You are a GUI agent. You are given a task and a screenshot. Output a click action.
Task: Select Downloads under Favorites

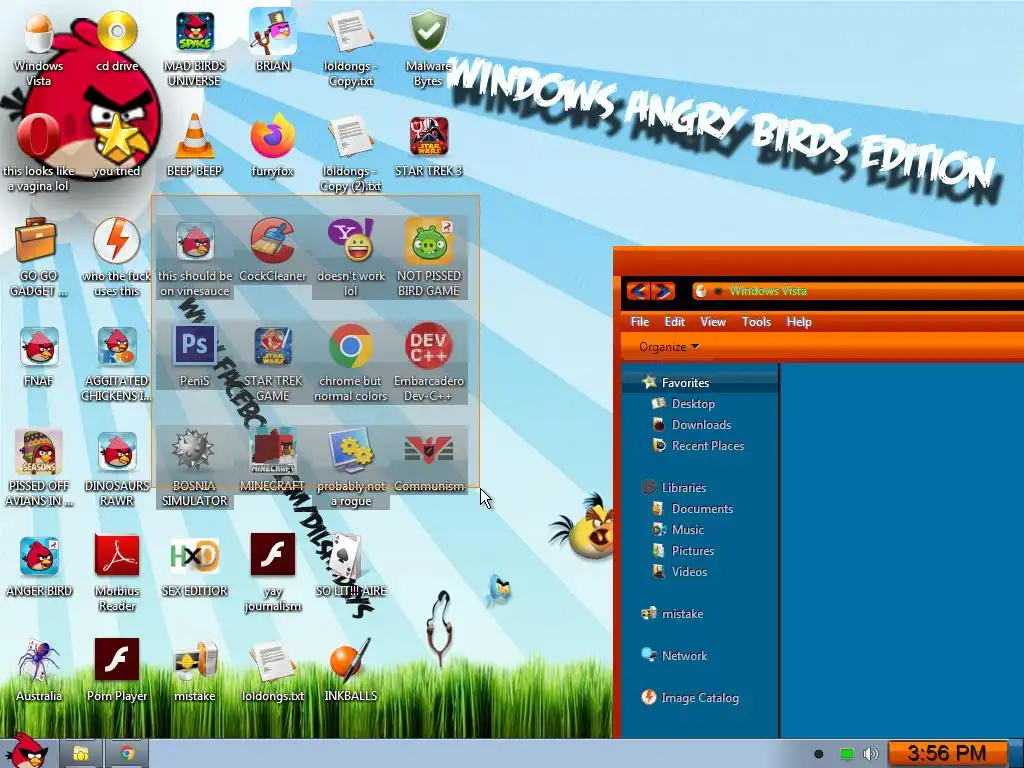[701, 424]
